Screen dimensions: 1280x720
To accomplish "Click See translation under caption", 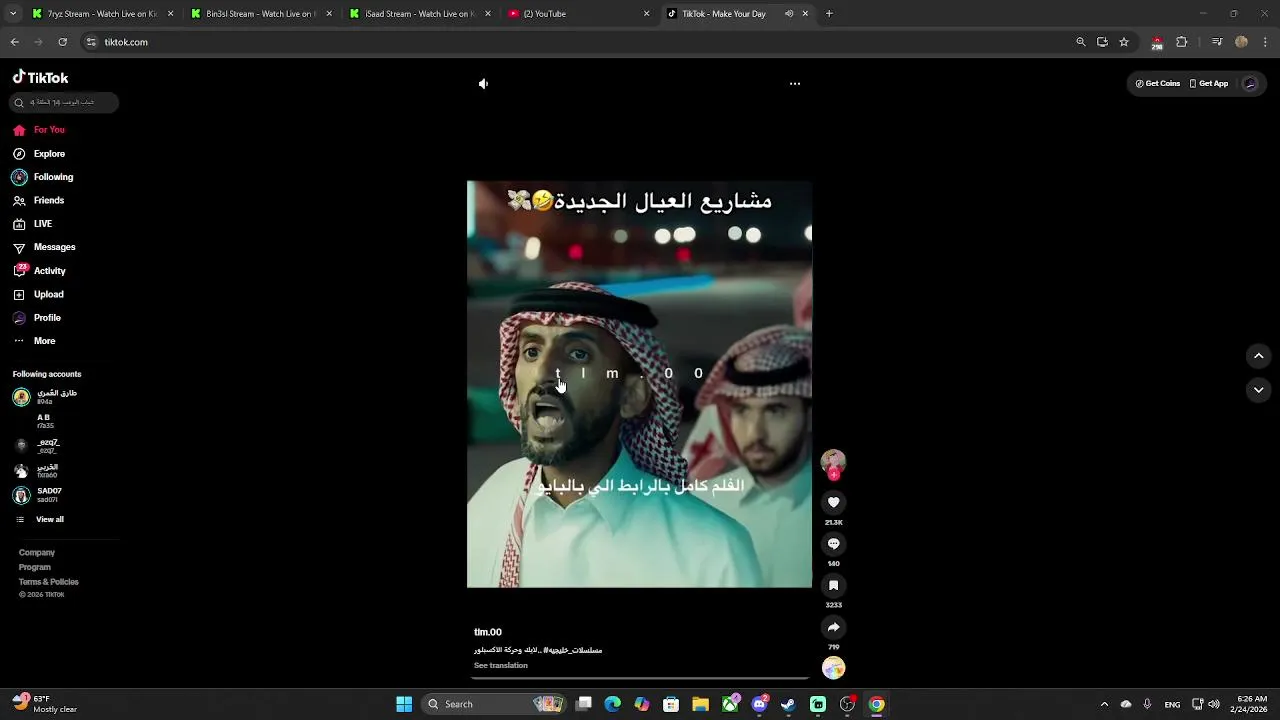I will click(x=501, y=666).
